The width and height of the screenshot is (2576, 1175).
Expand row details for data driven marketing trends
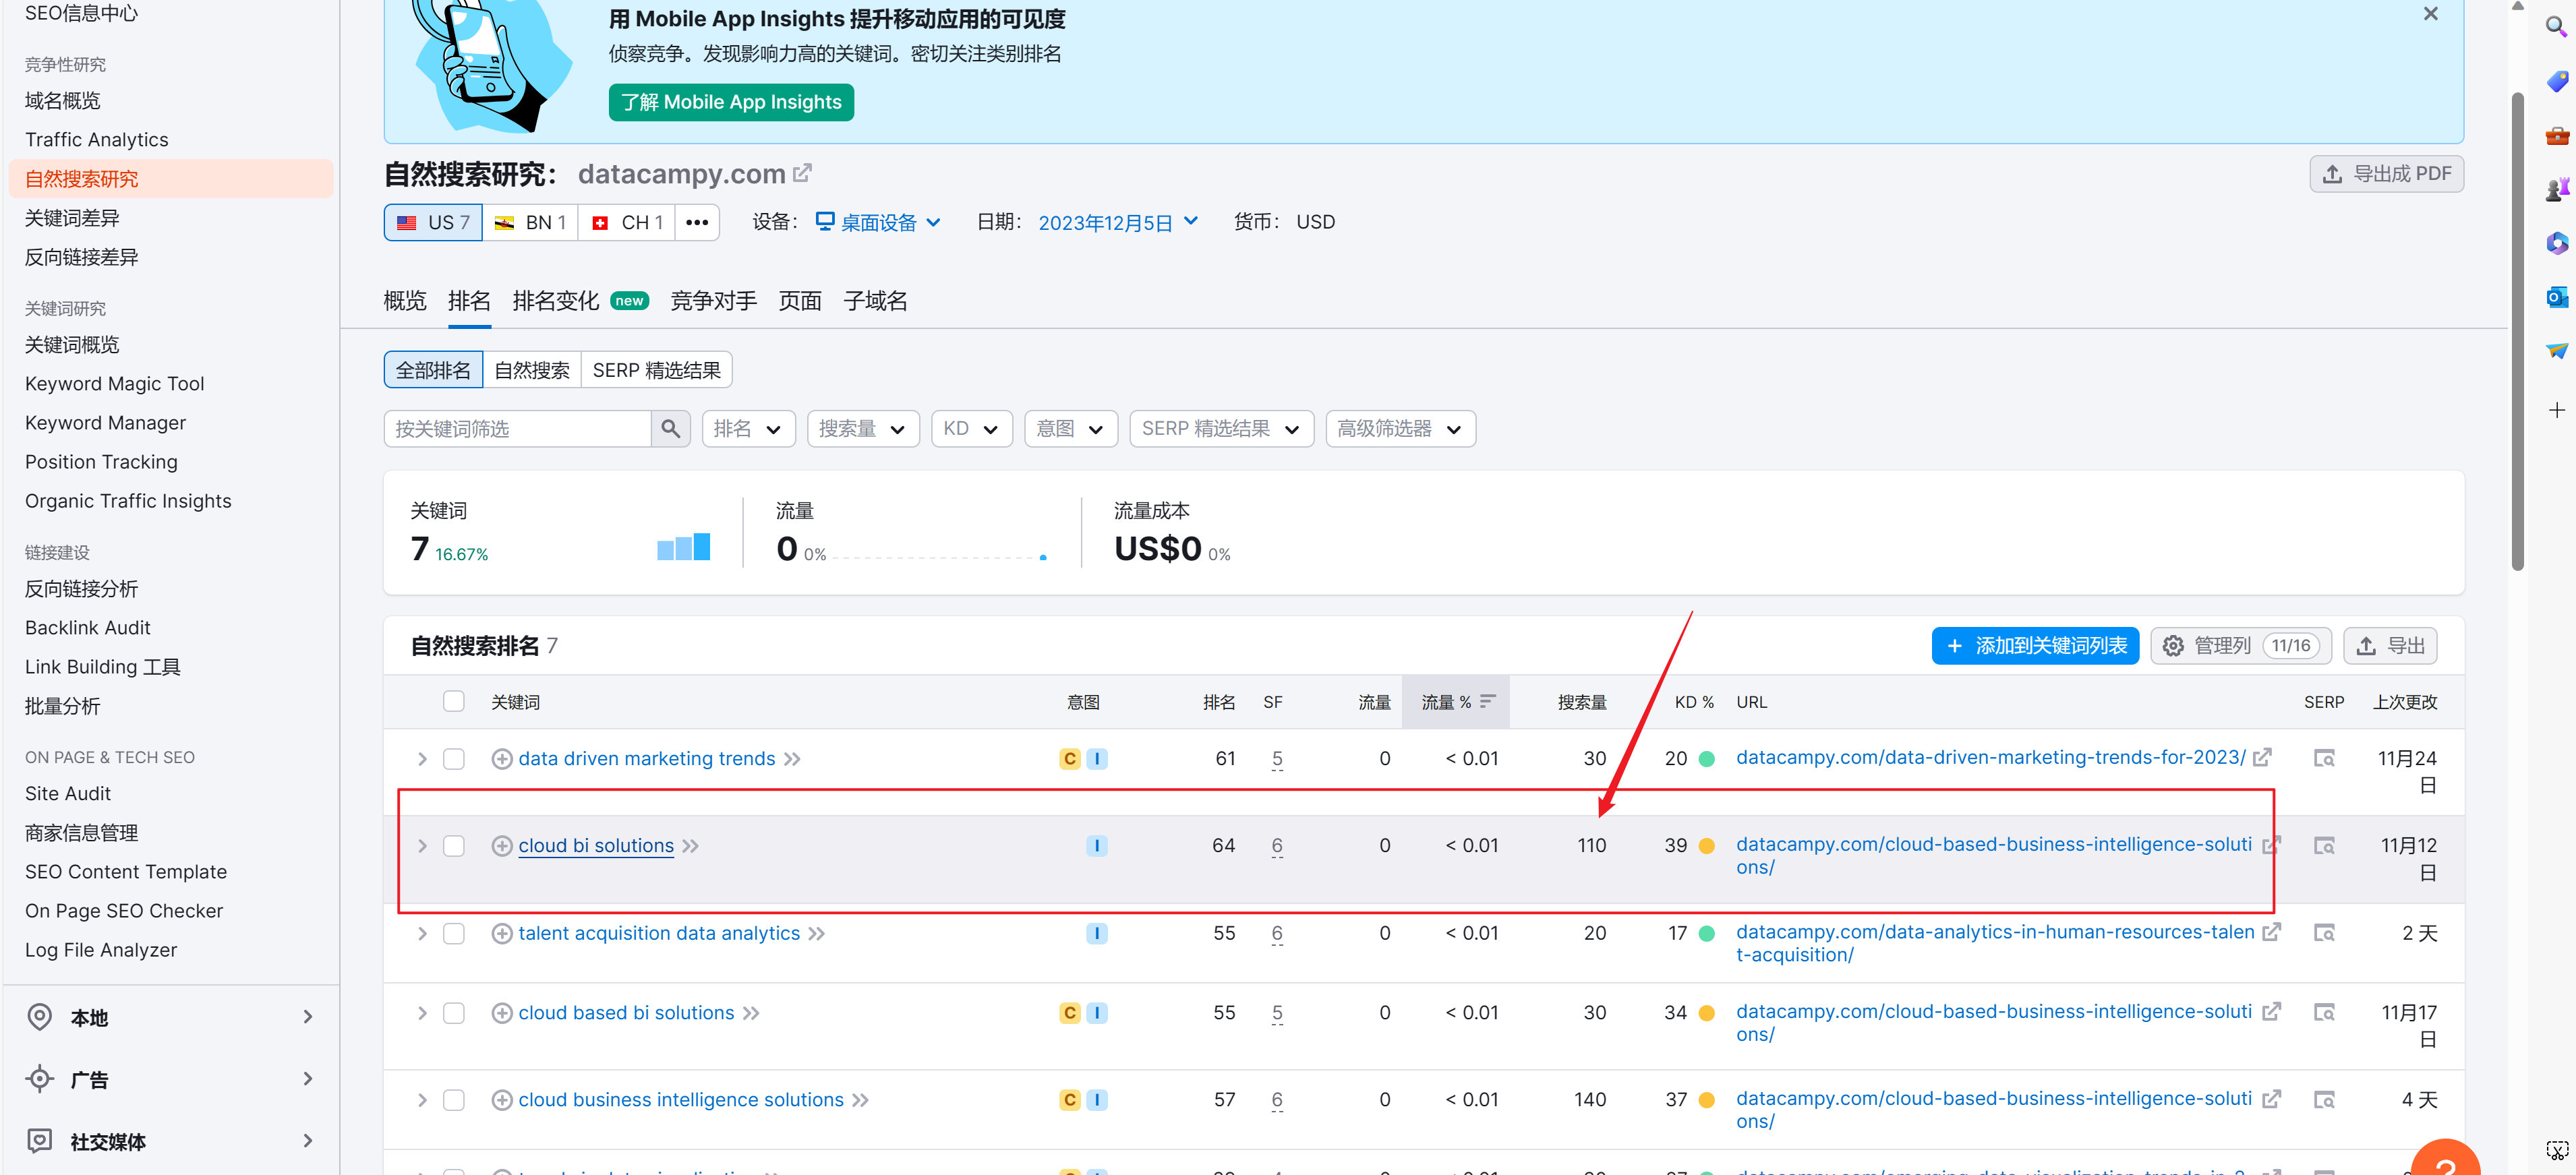422,759
